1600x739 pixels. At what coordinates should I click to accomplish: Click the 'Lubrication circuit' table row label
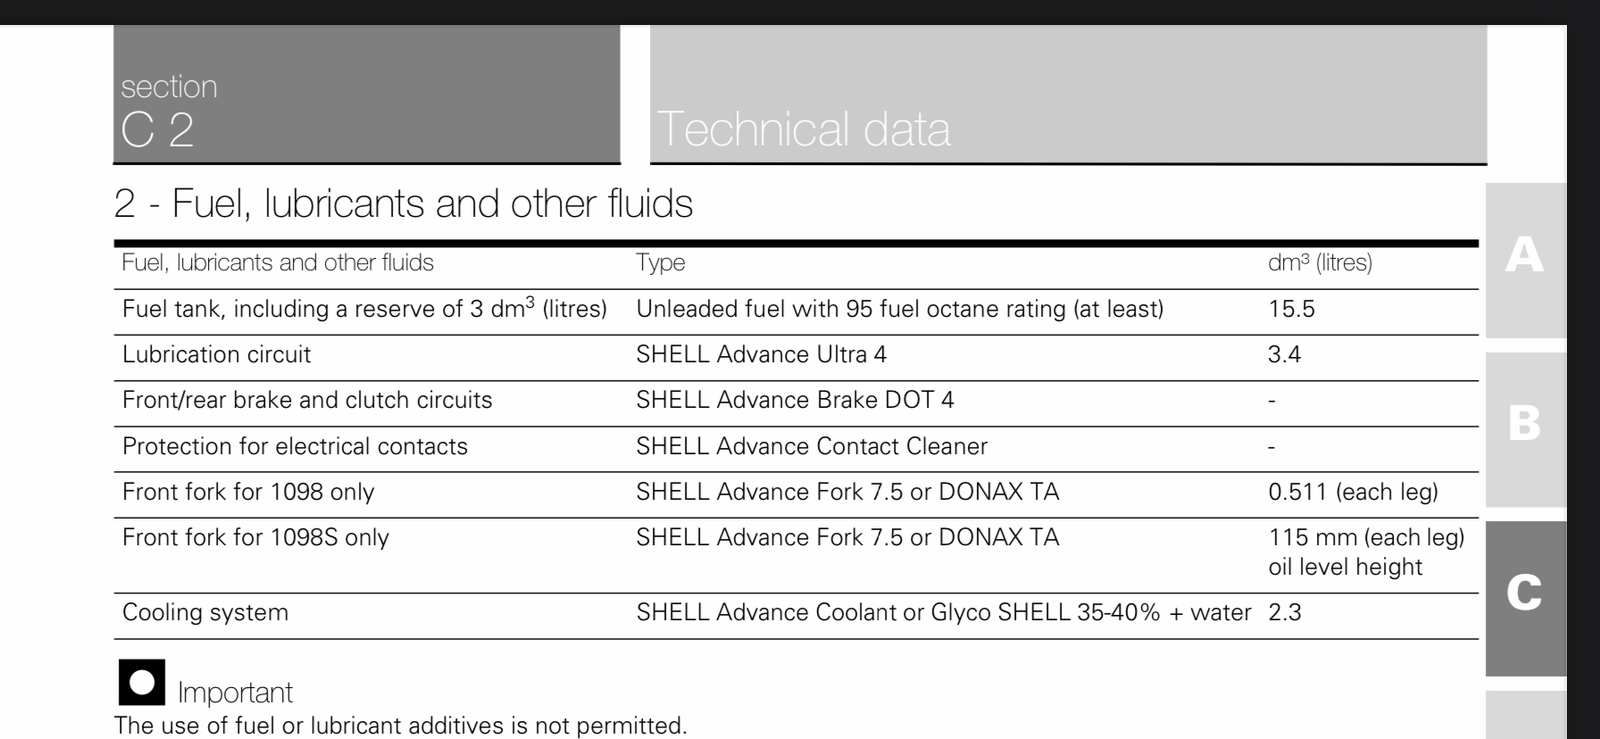point(216,355)
